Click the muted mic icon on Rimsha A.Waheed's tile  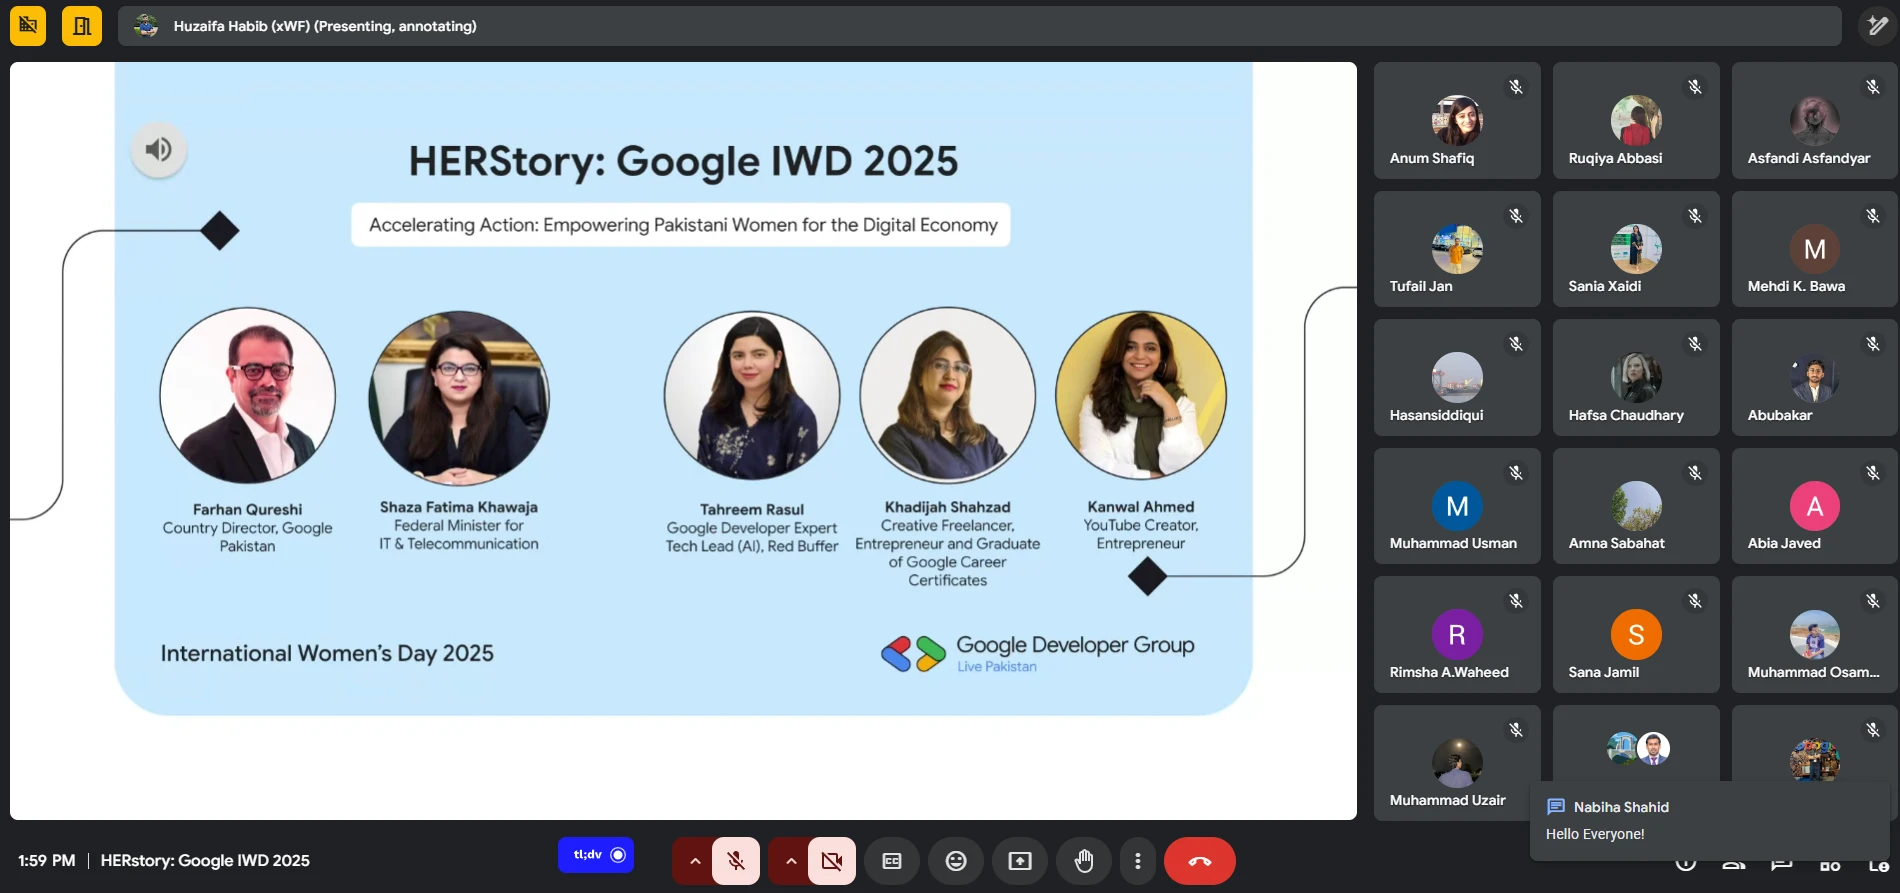click(1516, 601)
